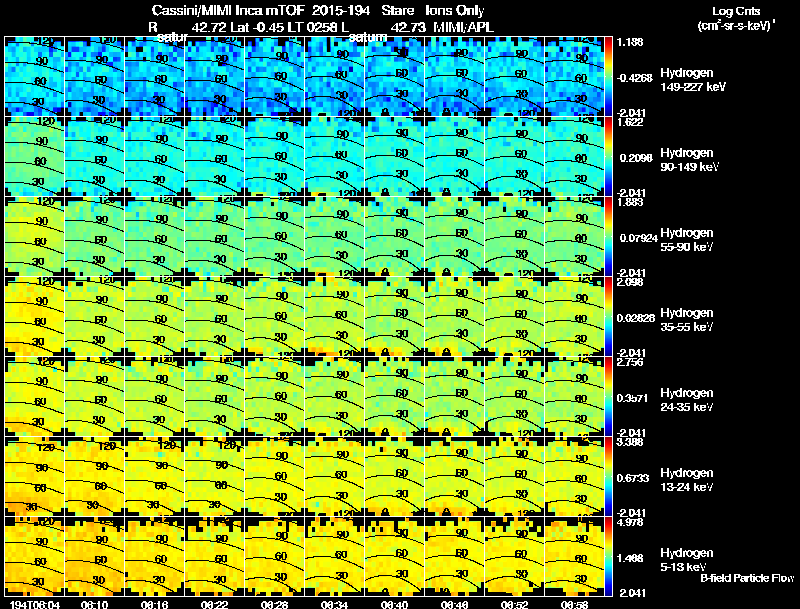800x609 pixels.
Task: Click the Stare Ions Only title text
Action: point(433,11)
